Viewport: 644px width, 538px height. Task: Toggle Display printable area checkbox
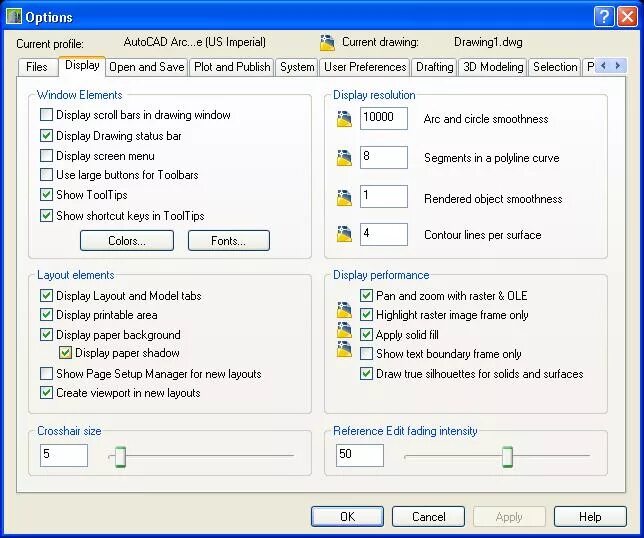tap(46, 315)
